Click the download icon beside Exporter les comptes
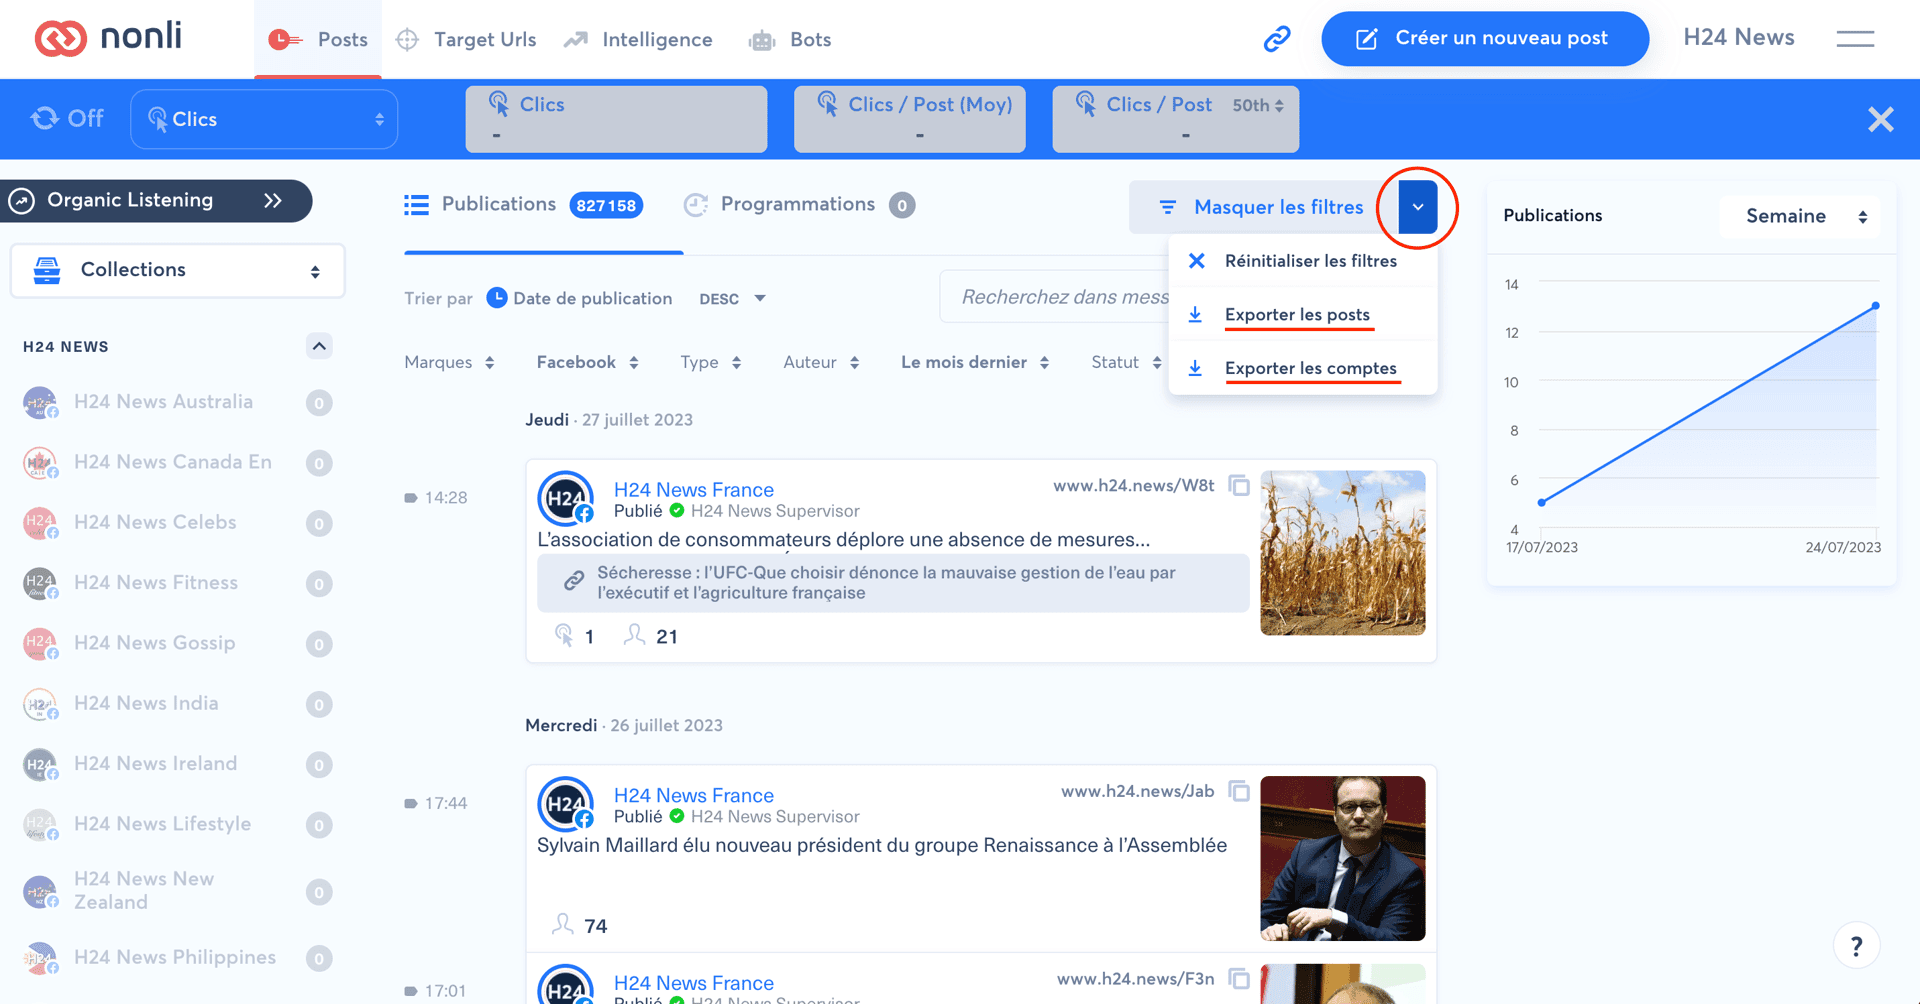The height and width of the screenshot is (1004, 1920). coord(1195,368)
